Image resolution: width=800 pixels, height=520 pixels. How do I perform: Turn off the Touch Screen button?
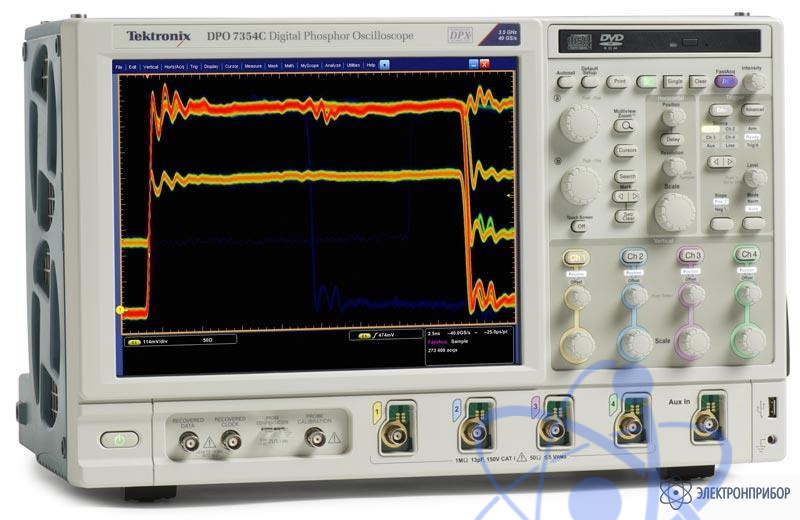click(579, 226)
